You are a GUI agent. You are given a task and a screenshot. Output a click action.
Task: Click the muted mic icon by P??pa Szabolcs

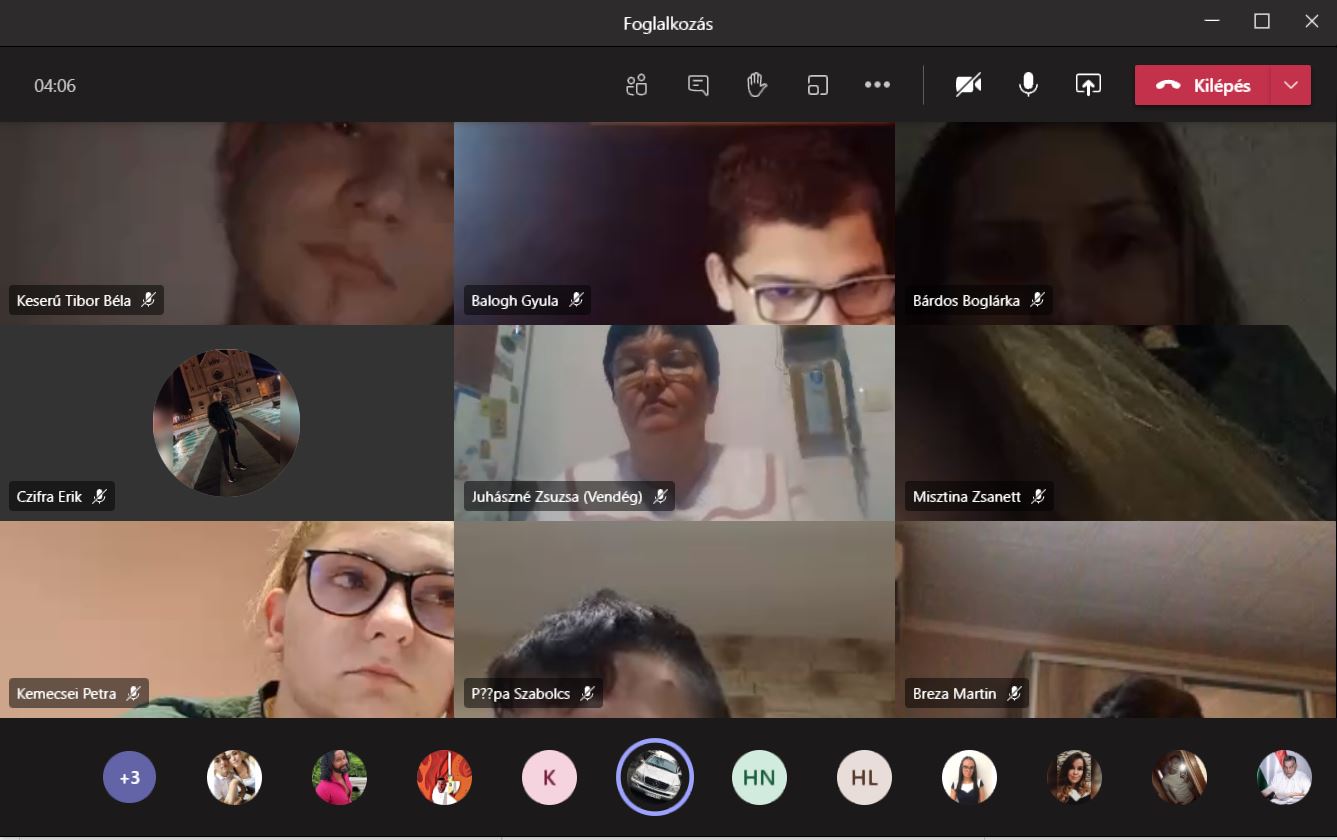(588, 692)
